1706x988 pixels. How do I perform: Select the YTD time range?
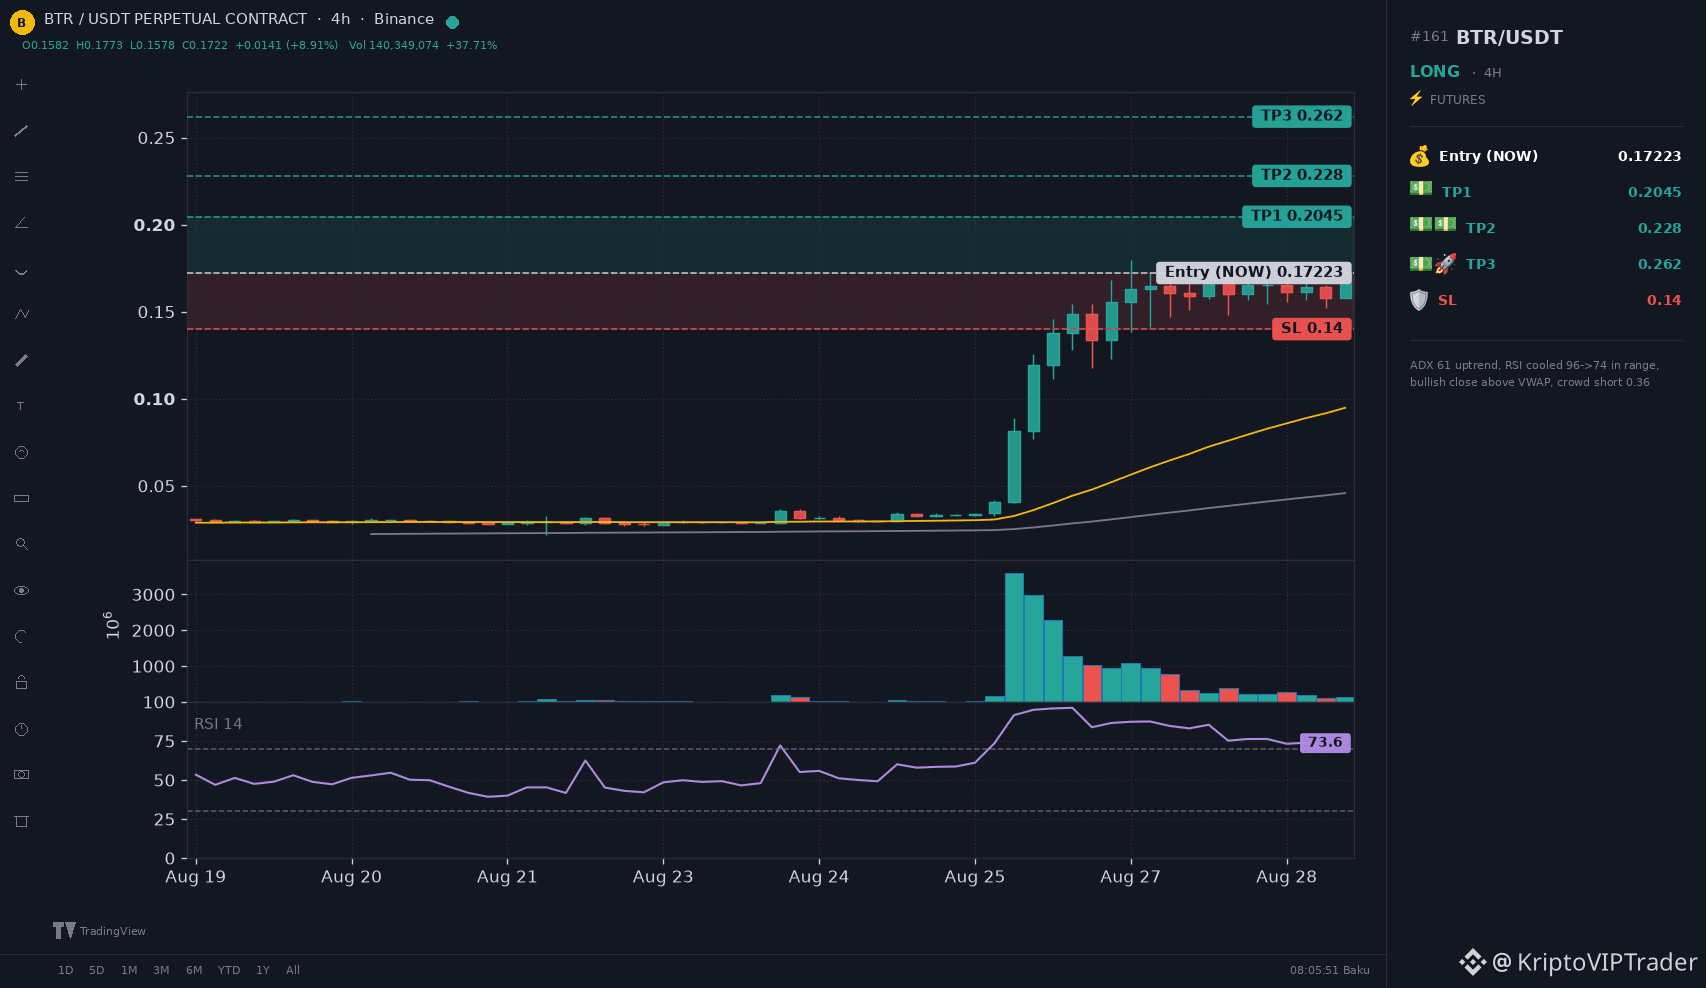pos(229,970)
